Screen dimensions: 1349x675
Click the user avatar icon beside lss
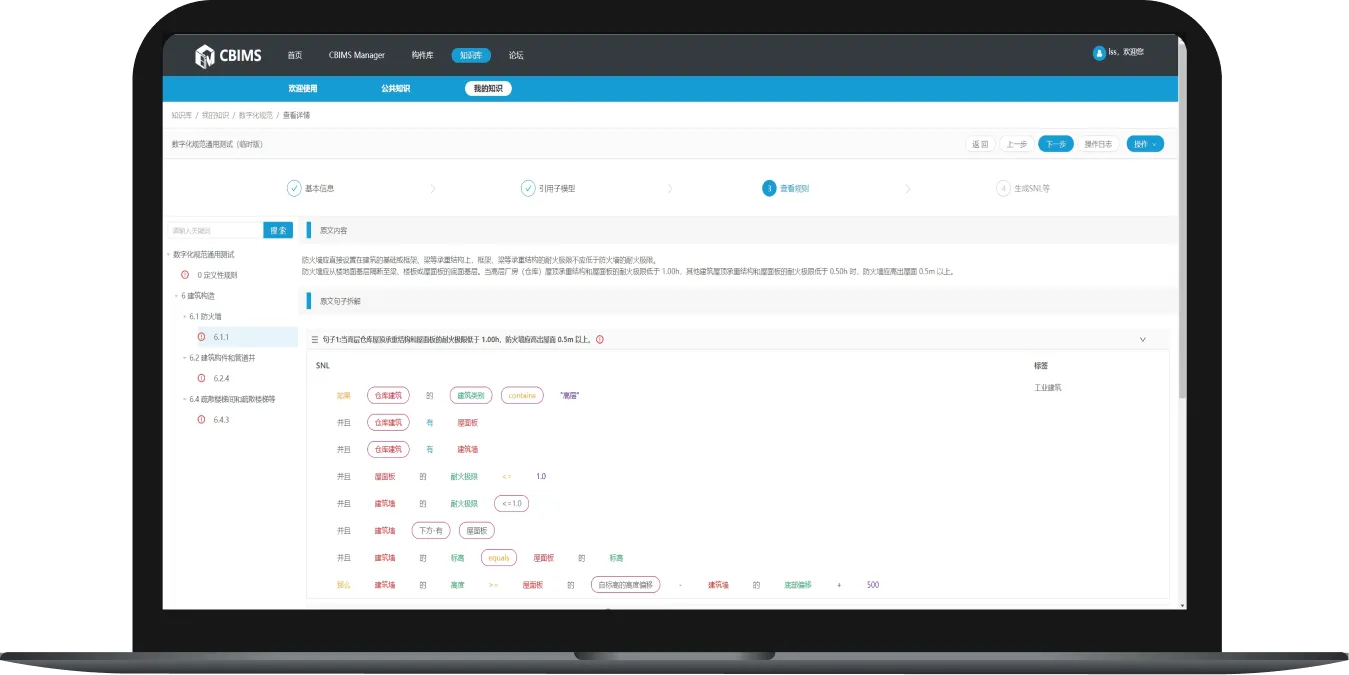[1099, 53]
